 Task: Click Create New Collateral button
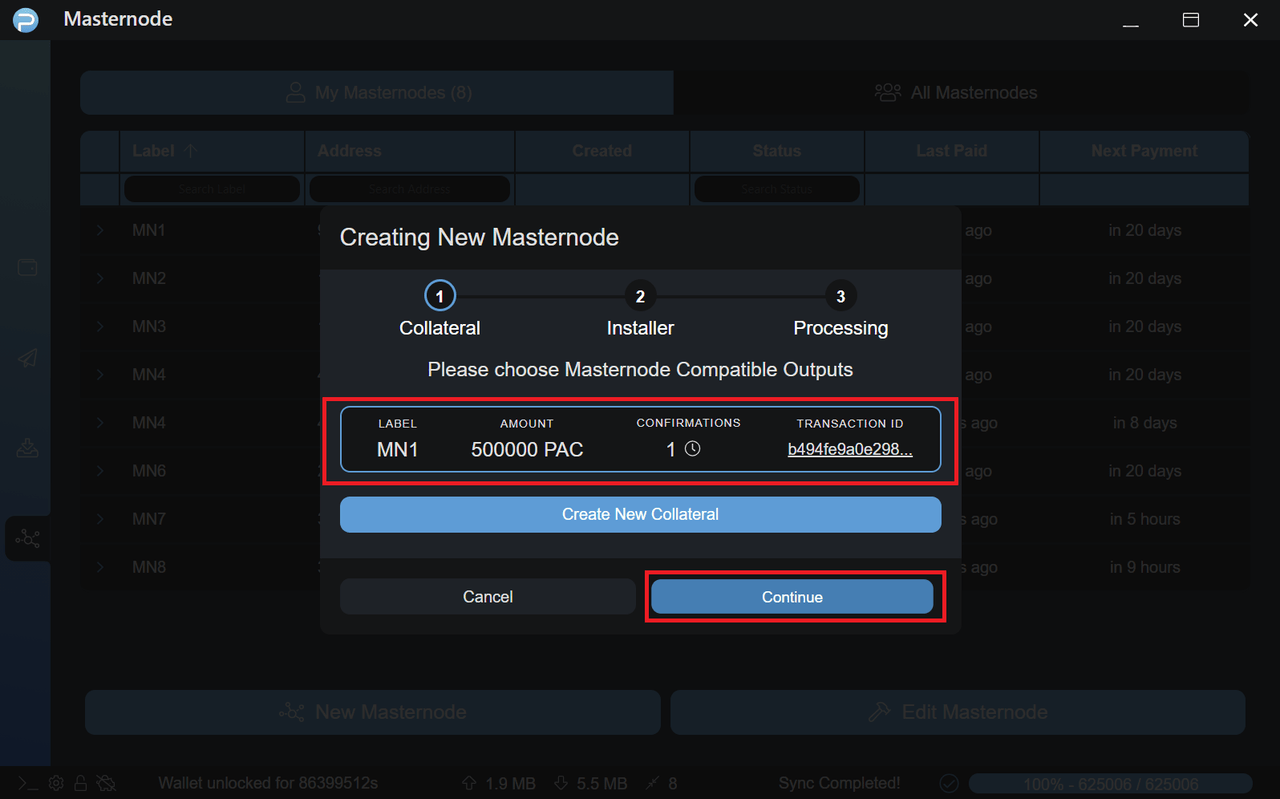tap(640, 514)
